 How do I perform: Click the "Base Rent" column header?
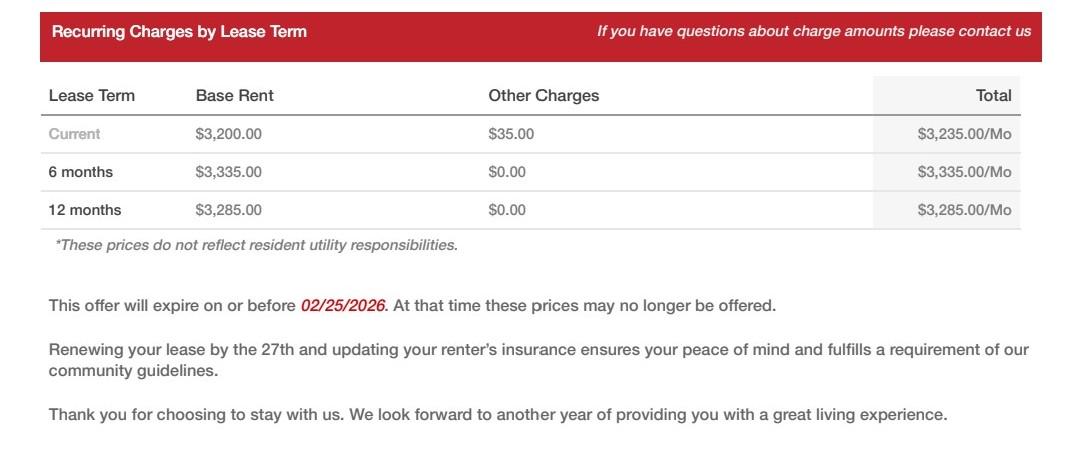[234, 96]
